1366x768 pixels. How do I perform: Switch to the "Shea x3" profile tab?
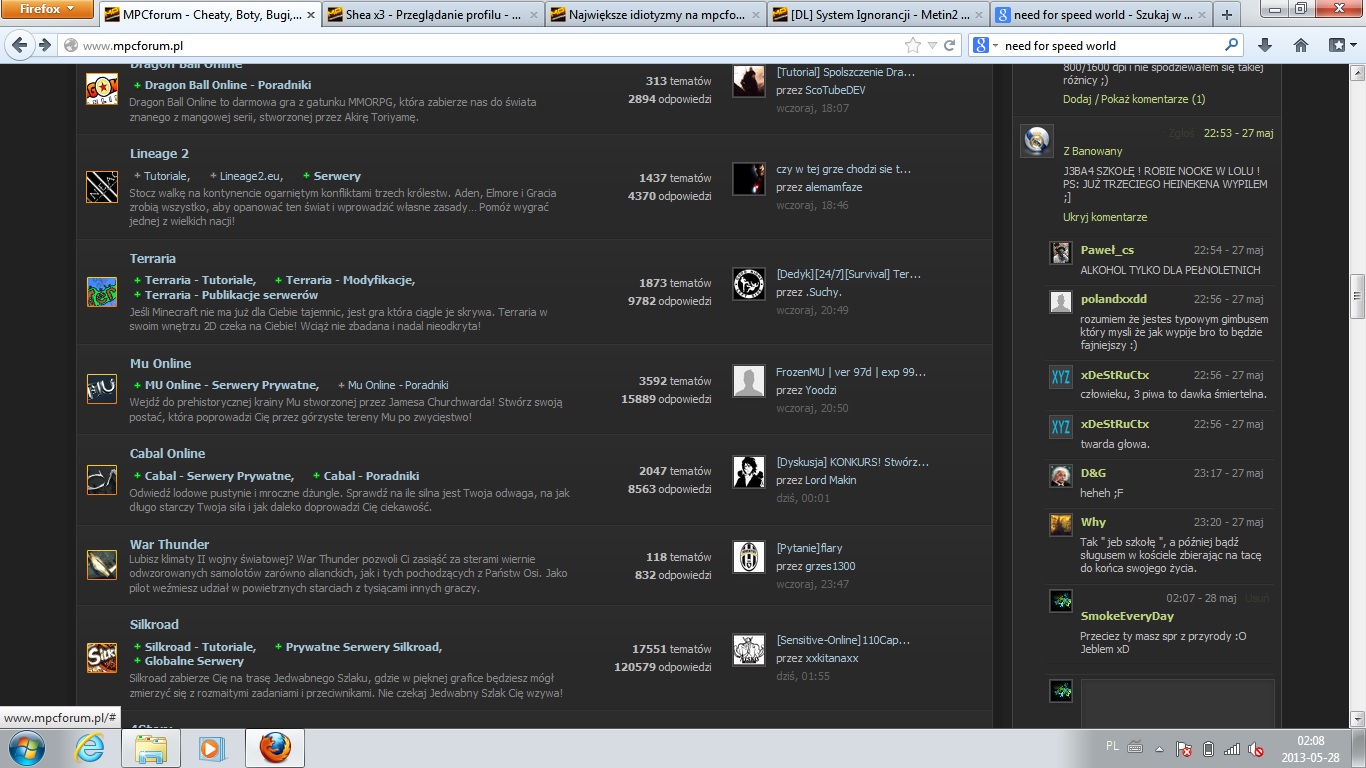click(x=434, y=15)
